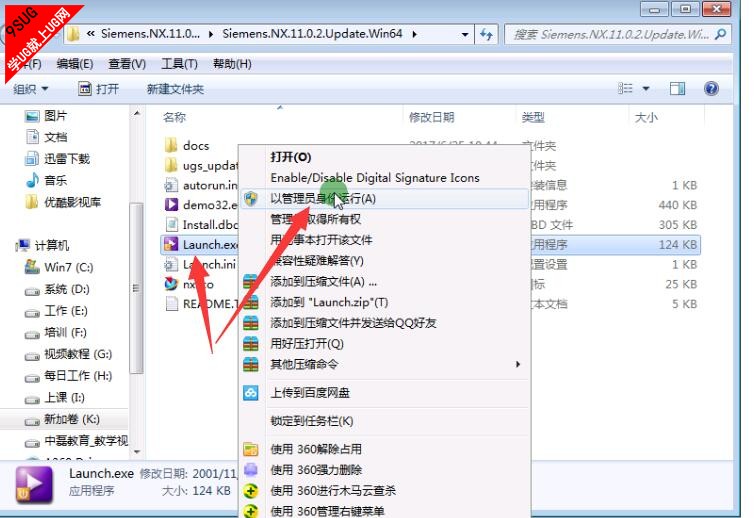The height and width of the screenshot is (518, 755).
Task: Click navigation pane scrollbar up arrow
Action: tap(137, 114)
